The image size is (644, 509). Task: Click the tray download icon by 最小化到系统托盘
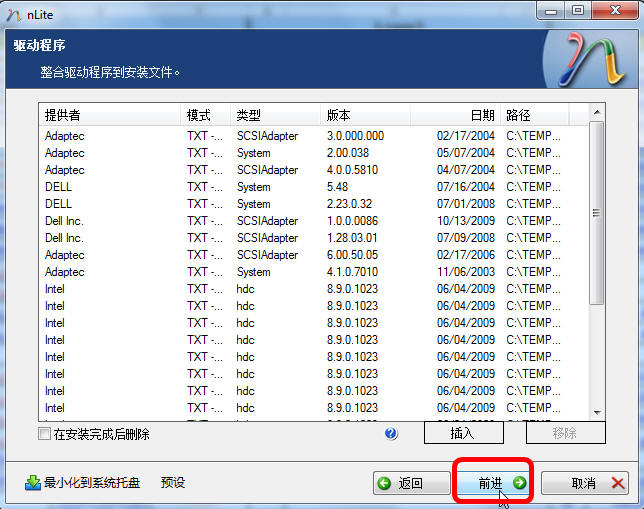click(33, 483)
